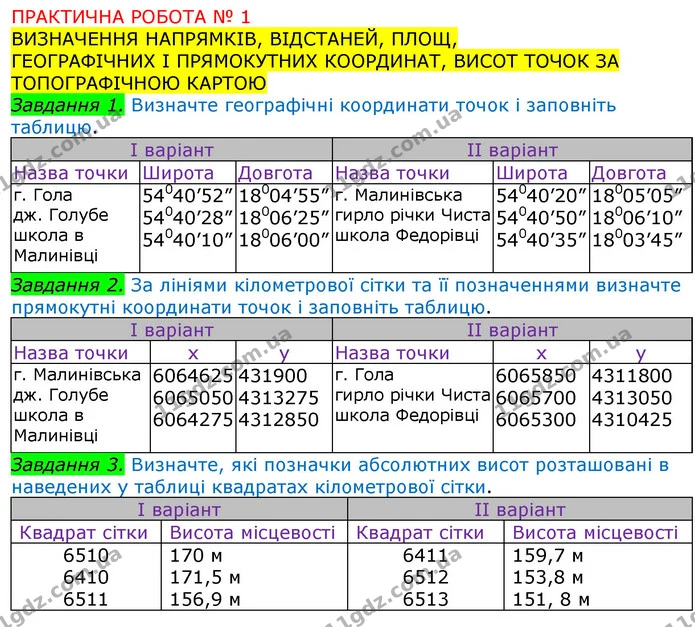Click 'Квадрат сітки' header under ІІ варіант

pos(420,533)
